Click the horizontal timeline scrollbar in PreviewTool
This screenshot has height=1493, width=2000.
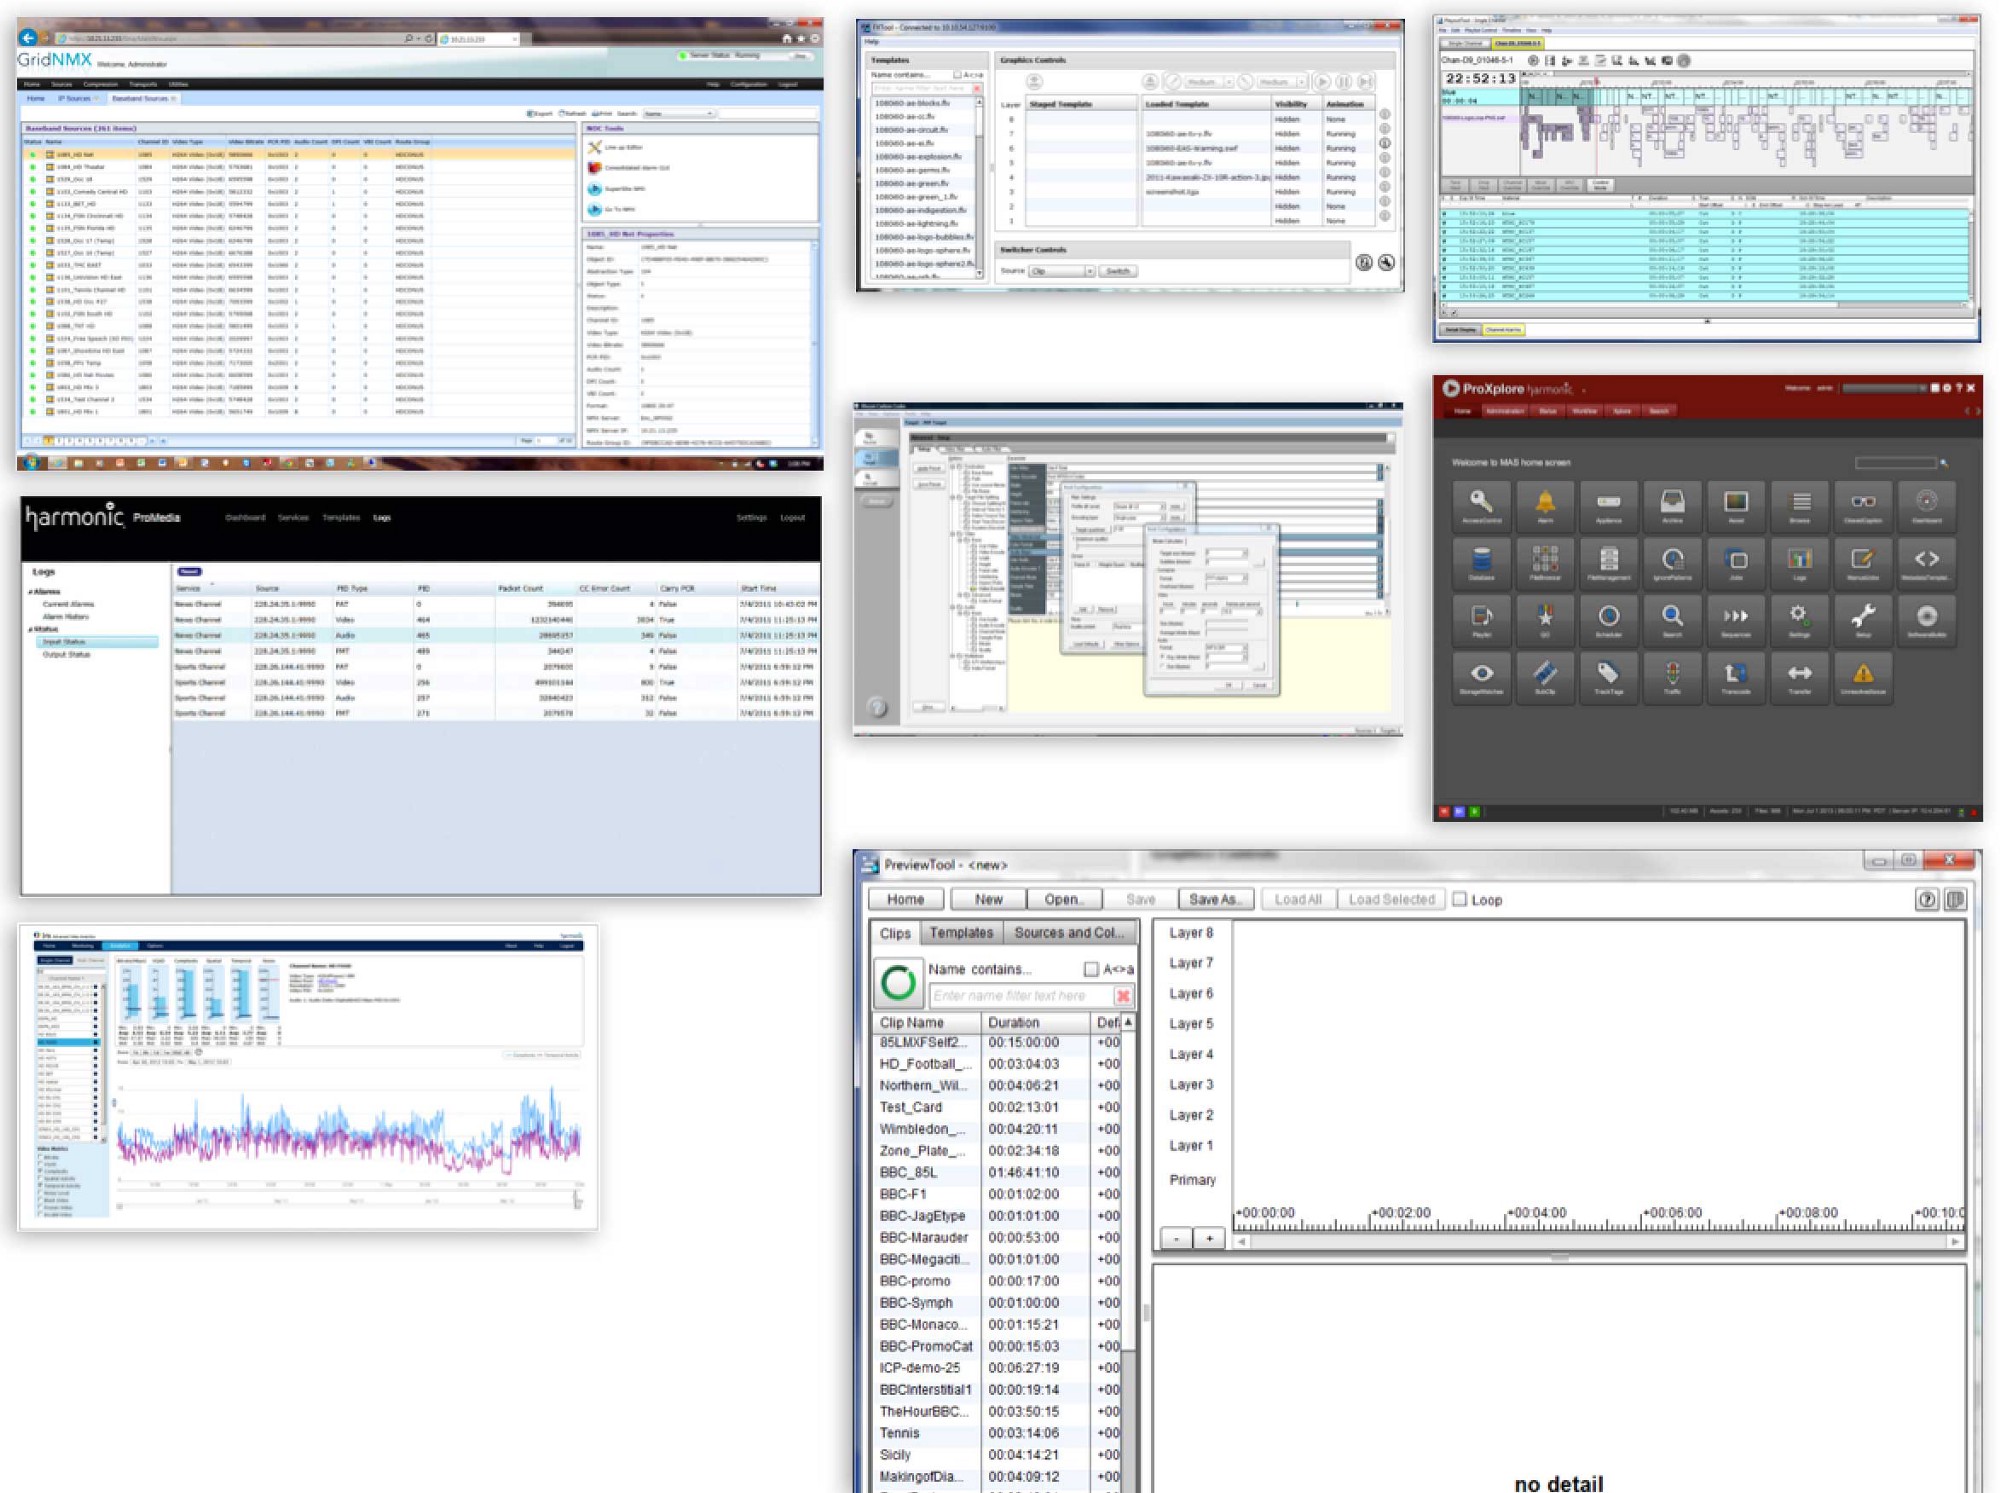pyautogui.click(x=1598, y=1241)
